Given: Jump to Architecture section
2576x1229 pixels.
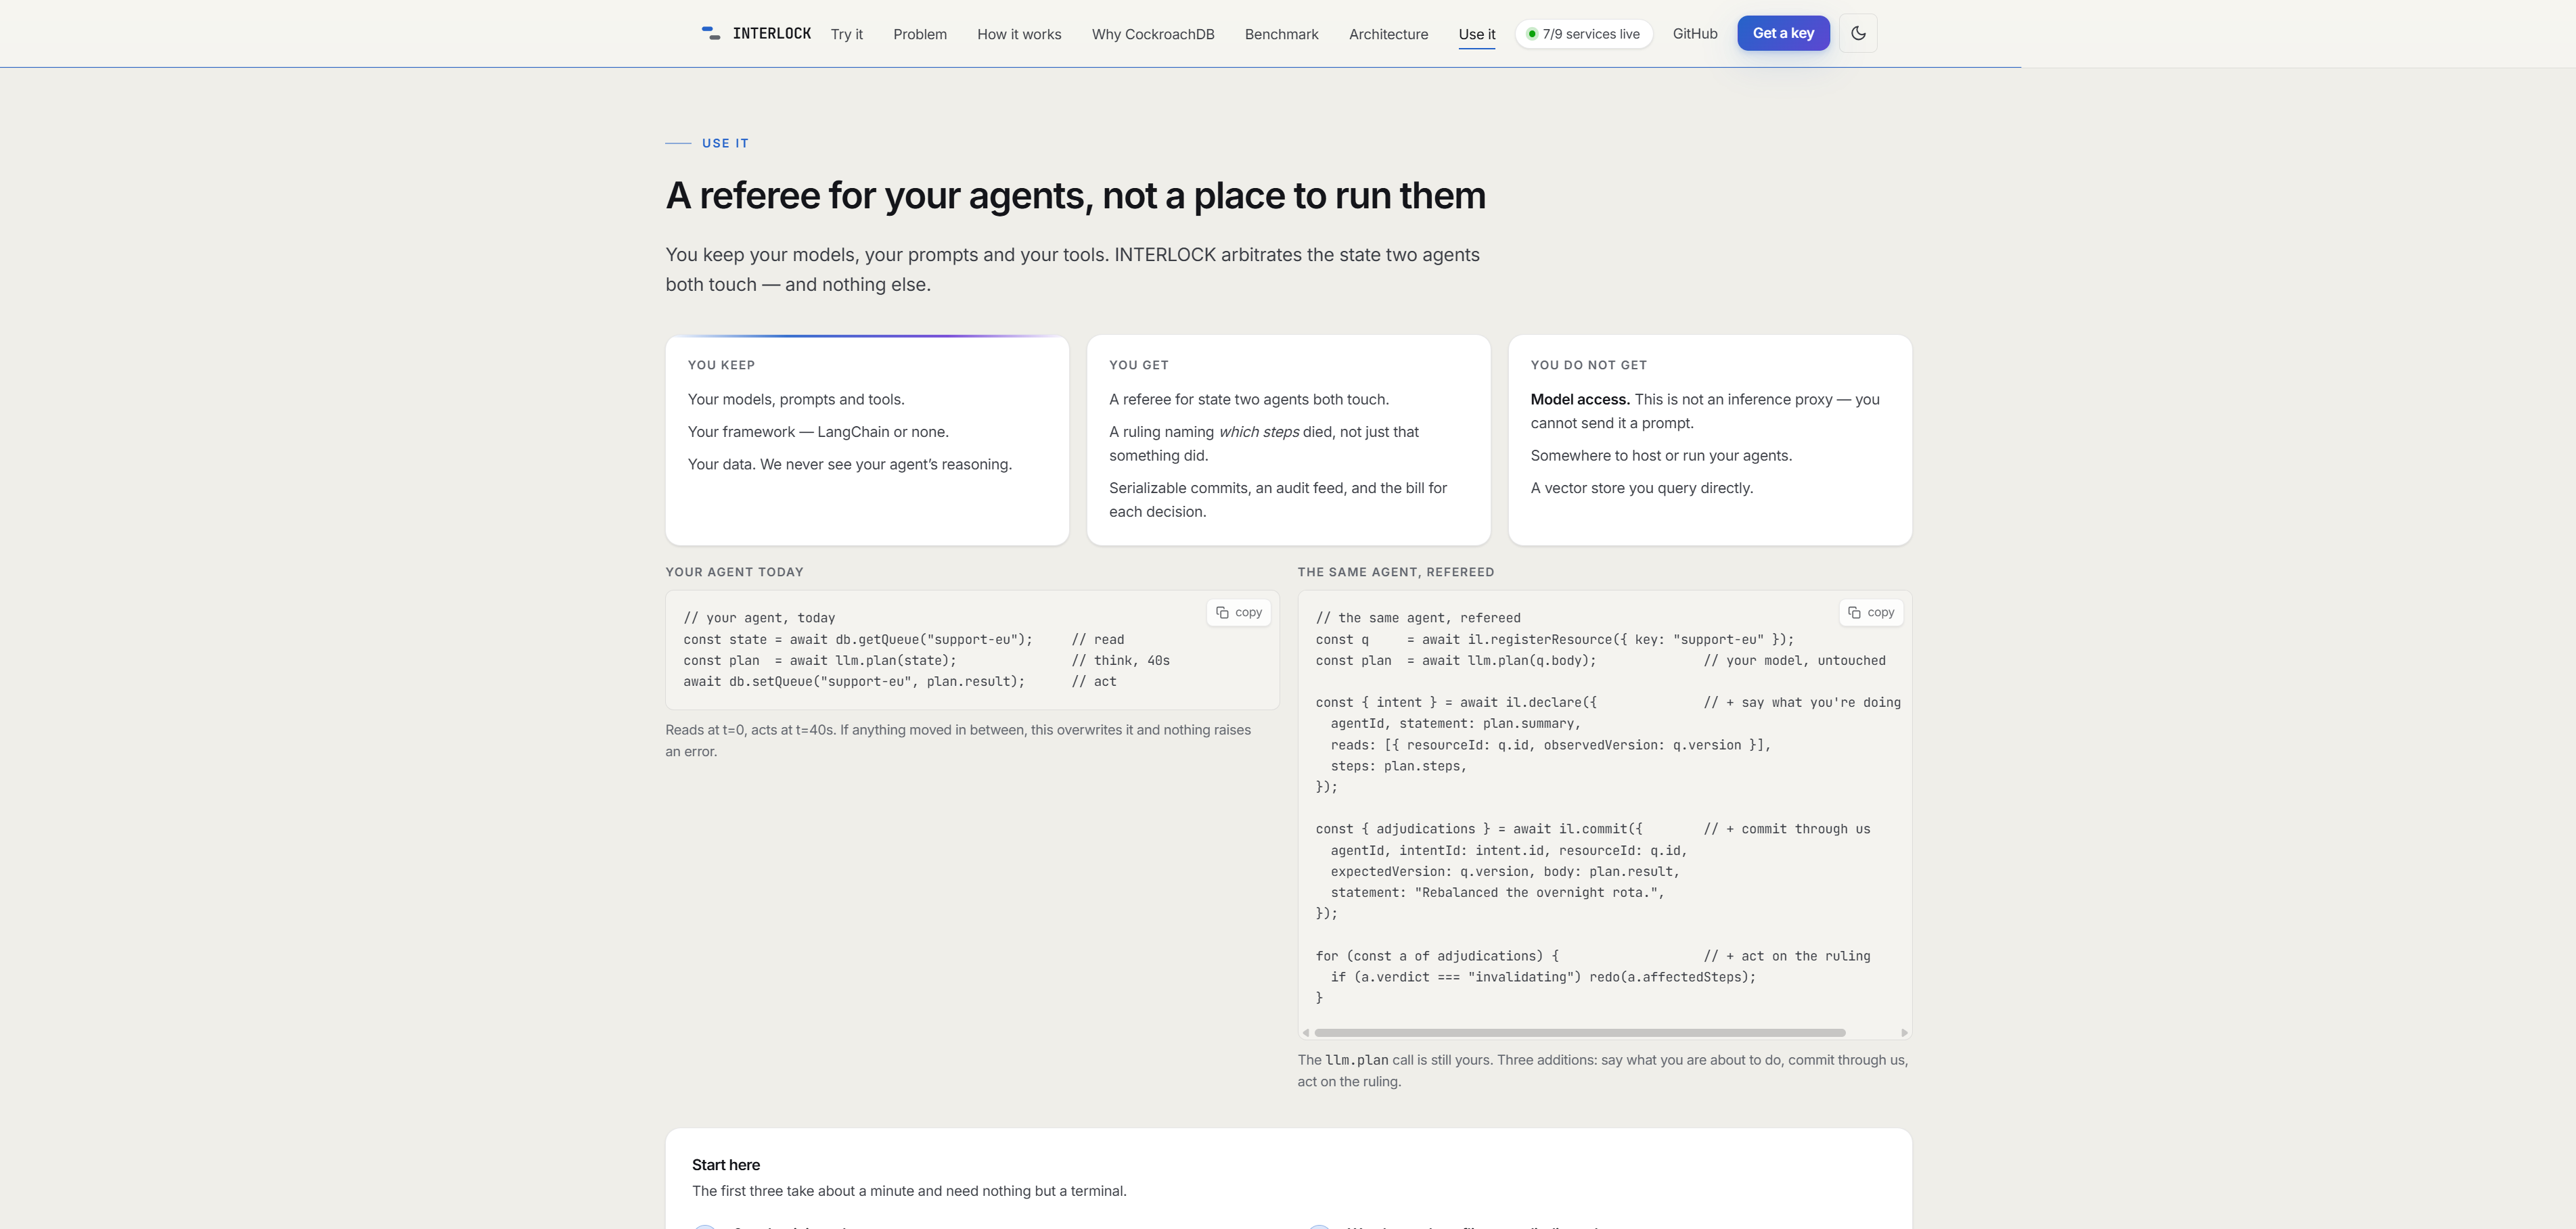Looking at the screenshot, I should click(x=1388, y=34).
